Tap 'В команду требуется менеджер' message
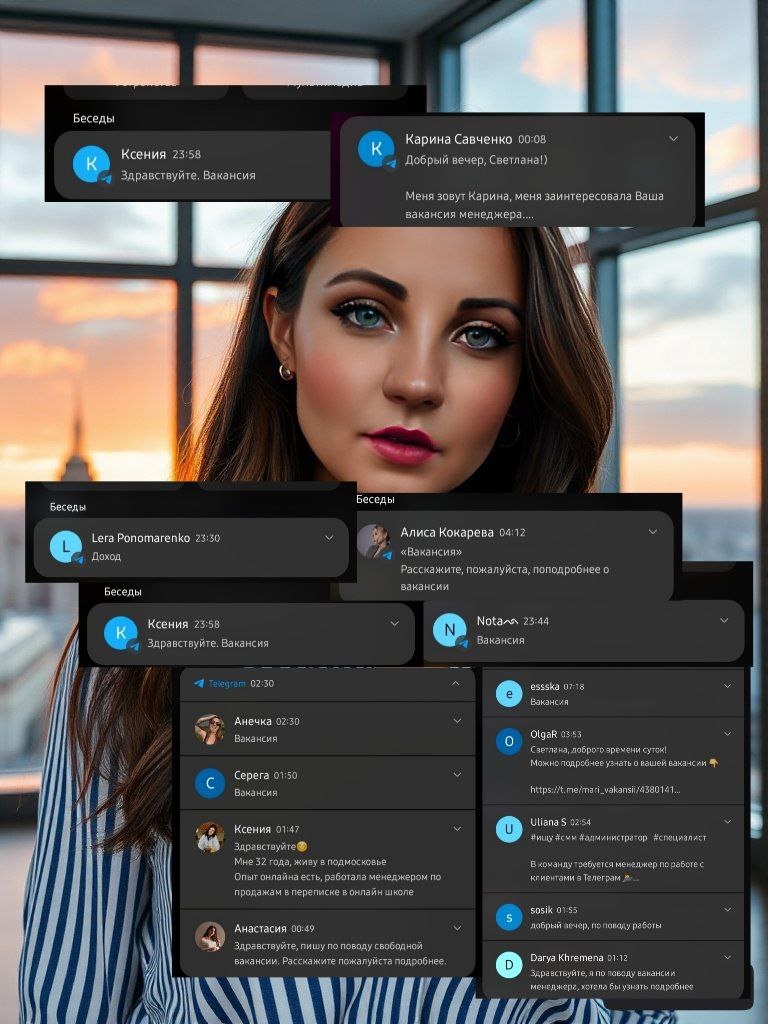Screen dimensions: 768x1024 pos(617,871)
